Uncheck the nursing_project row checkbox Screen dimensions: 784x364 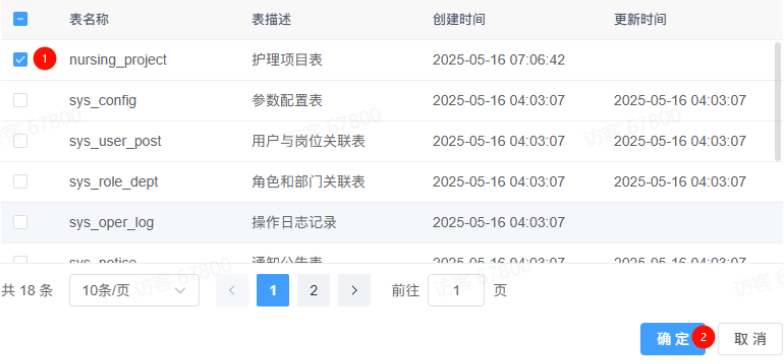click(20, 60)
